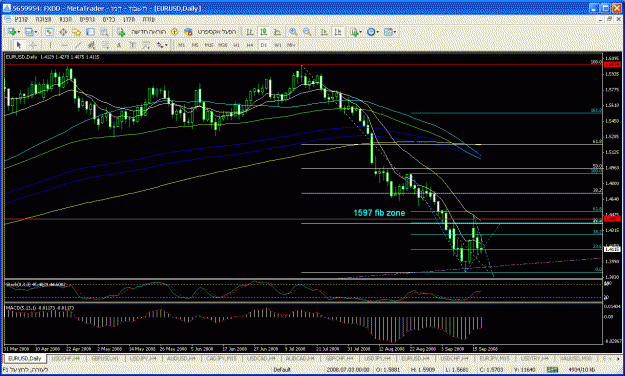Switch to the W1 weekly timeframe
625x376 pixels.
pyautogui.click(x=277, y=45)
